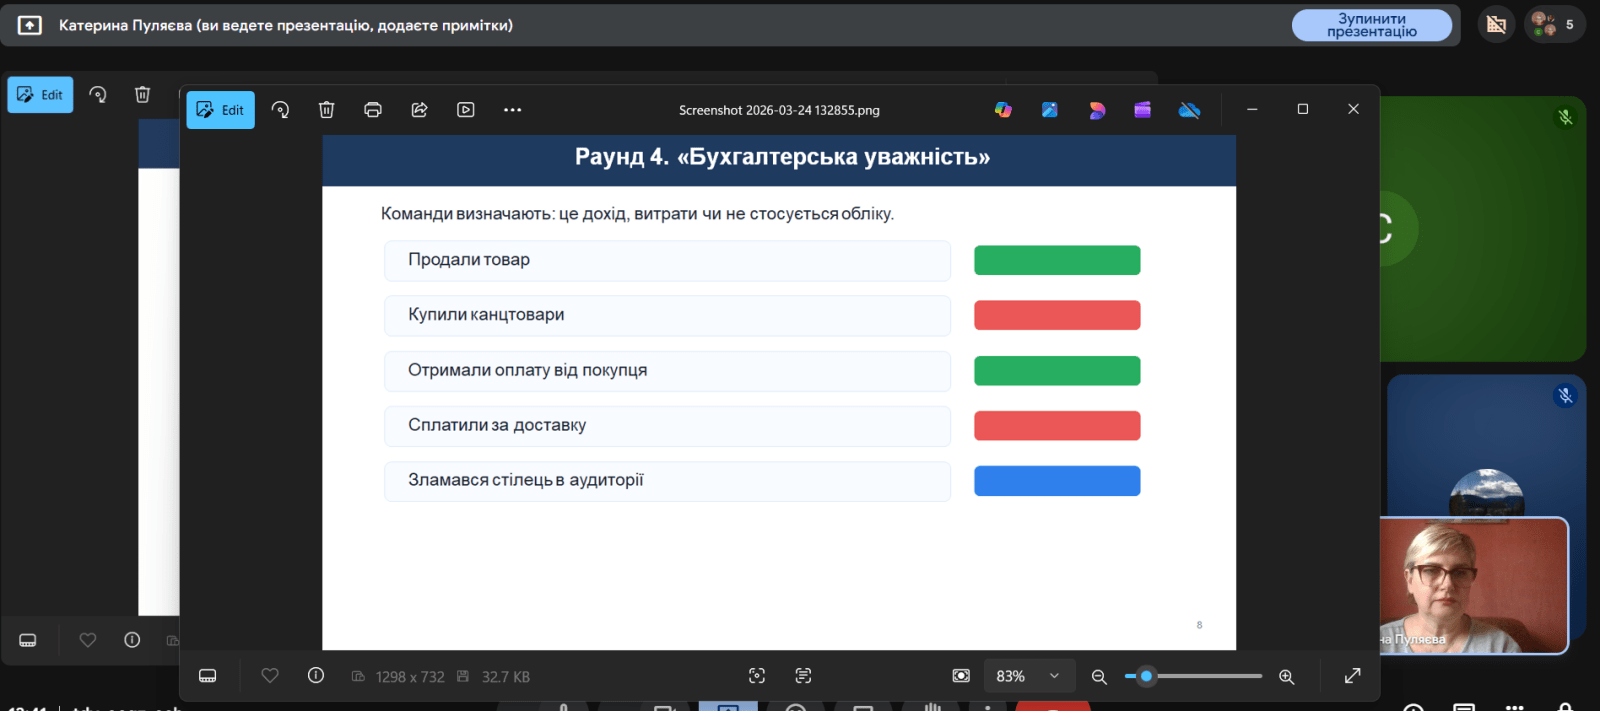The width and height of the screenshot is (1600, 711).
Task: Expand the three-dot See more menu
Action: [x=512, y=110]
